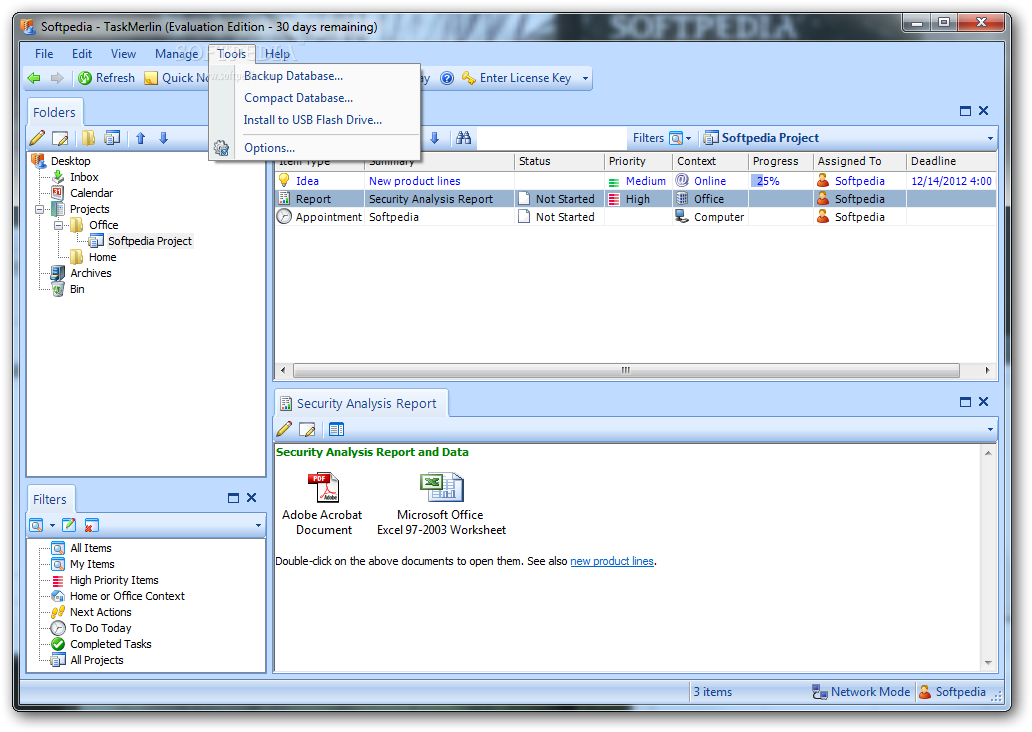Select the Bin folder

pos(77,289)
